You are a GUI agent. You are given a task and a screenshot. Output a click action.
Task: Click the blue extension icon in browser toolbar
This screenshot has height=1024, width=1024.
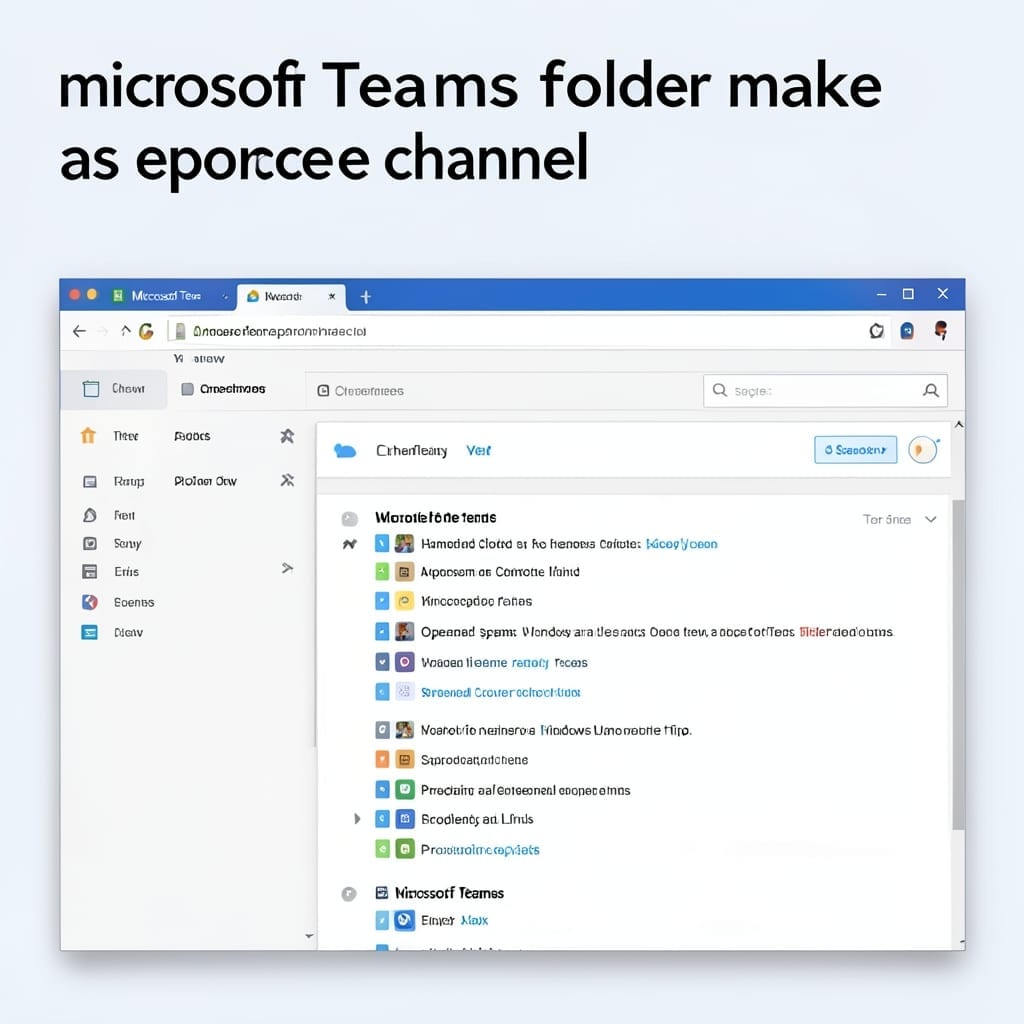click(x=907, y=331)
